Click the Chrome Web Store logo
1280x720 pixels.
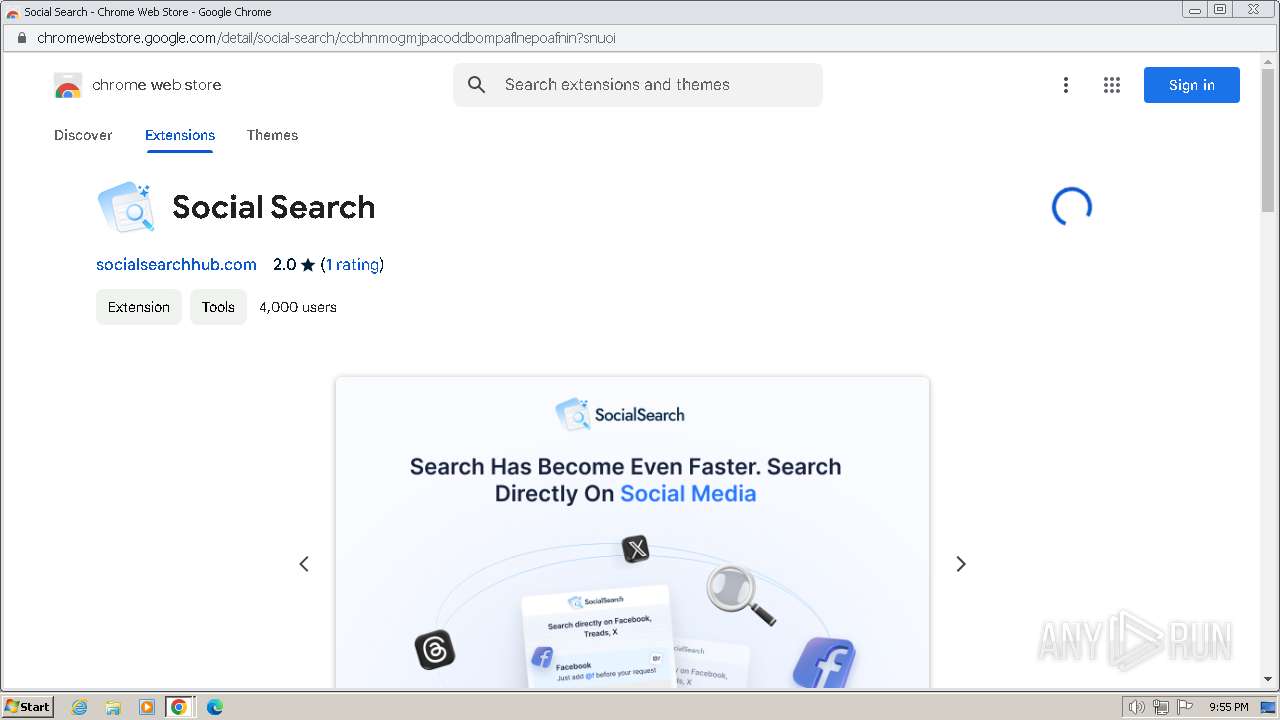click(x=68, y=85)
